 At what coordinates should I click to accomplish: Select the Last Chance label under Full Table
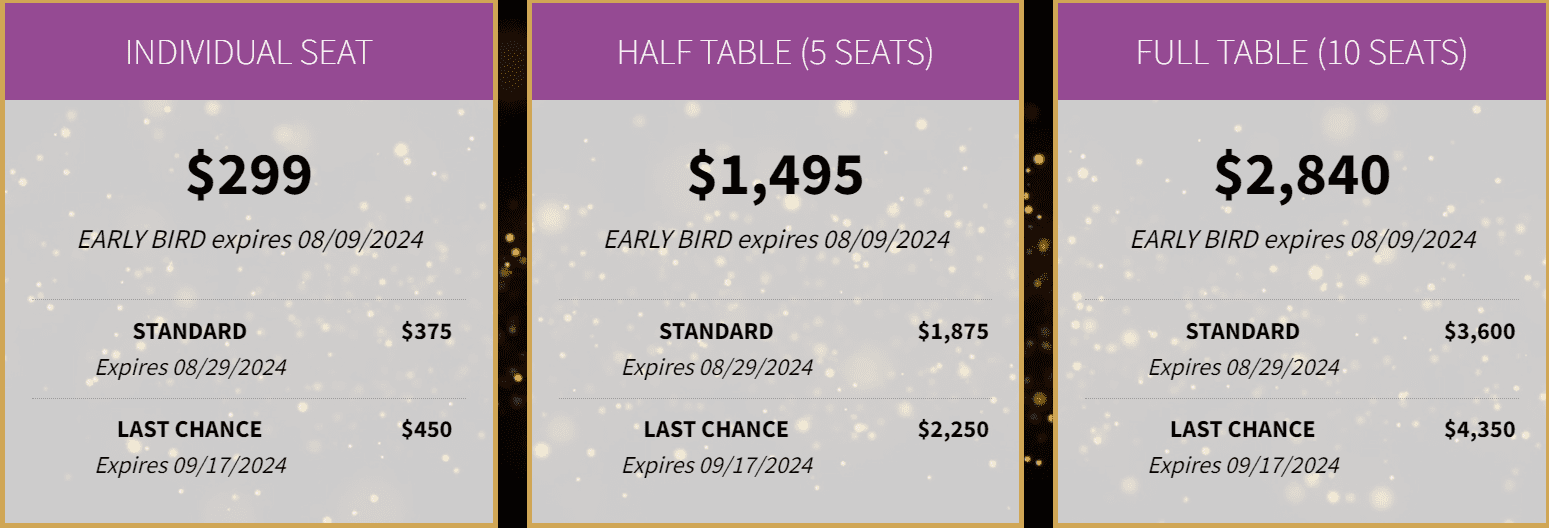[x=1243, y=429]
